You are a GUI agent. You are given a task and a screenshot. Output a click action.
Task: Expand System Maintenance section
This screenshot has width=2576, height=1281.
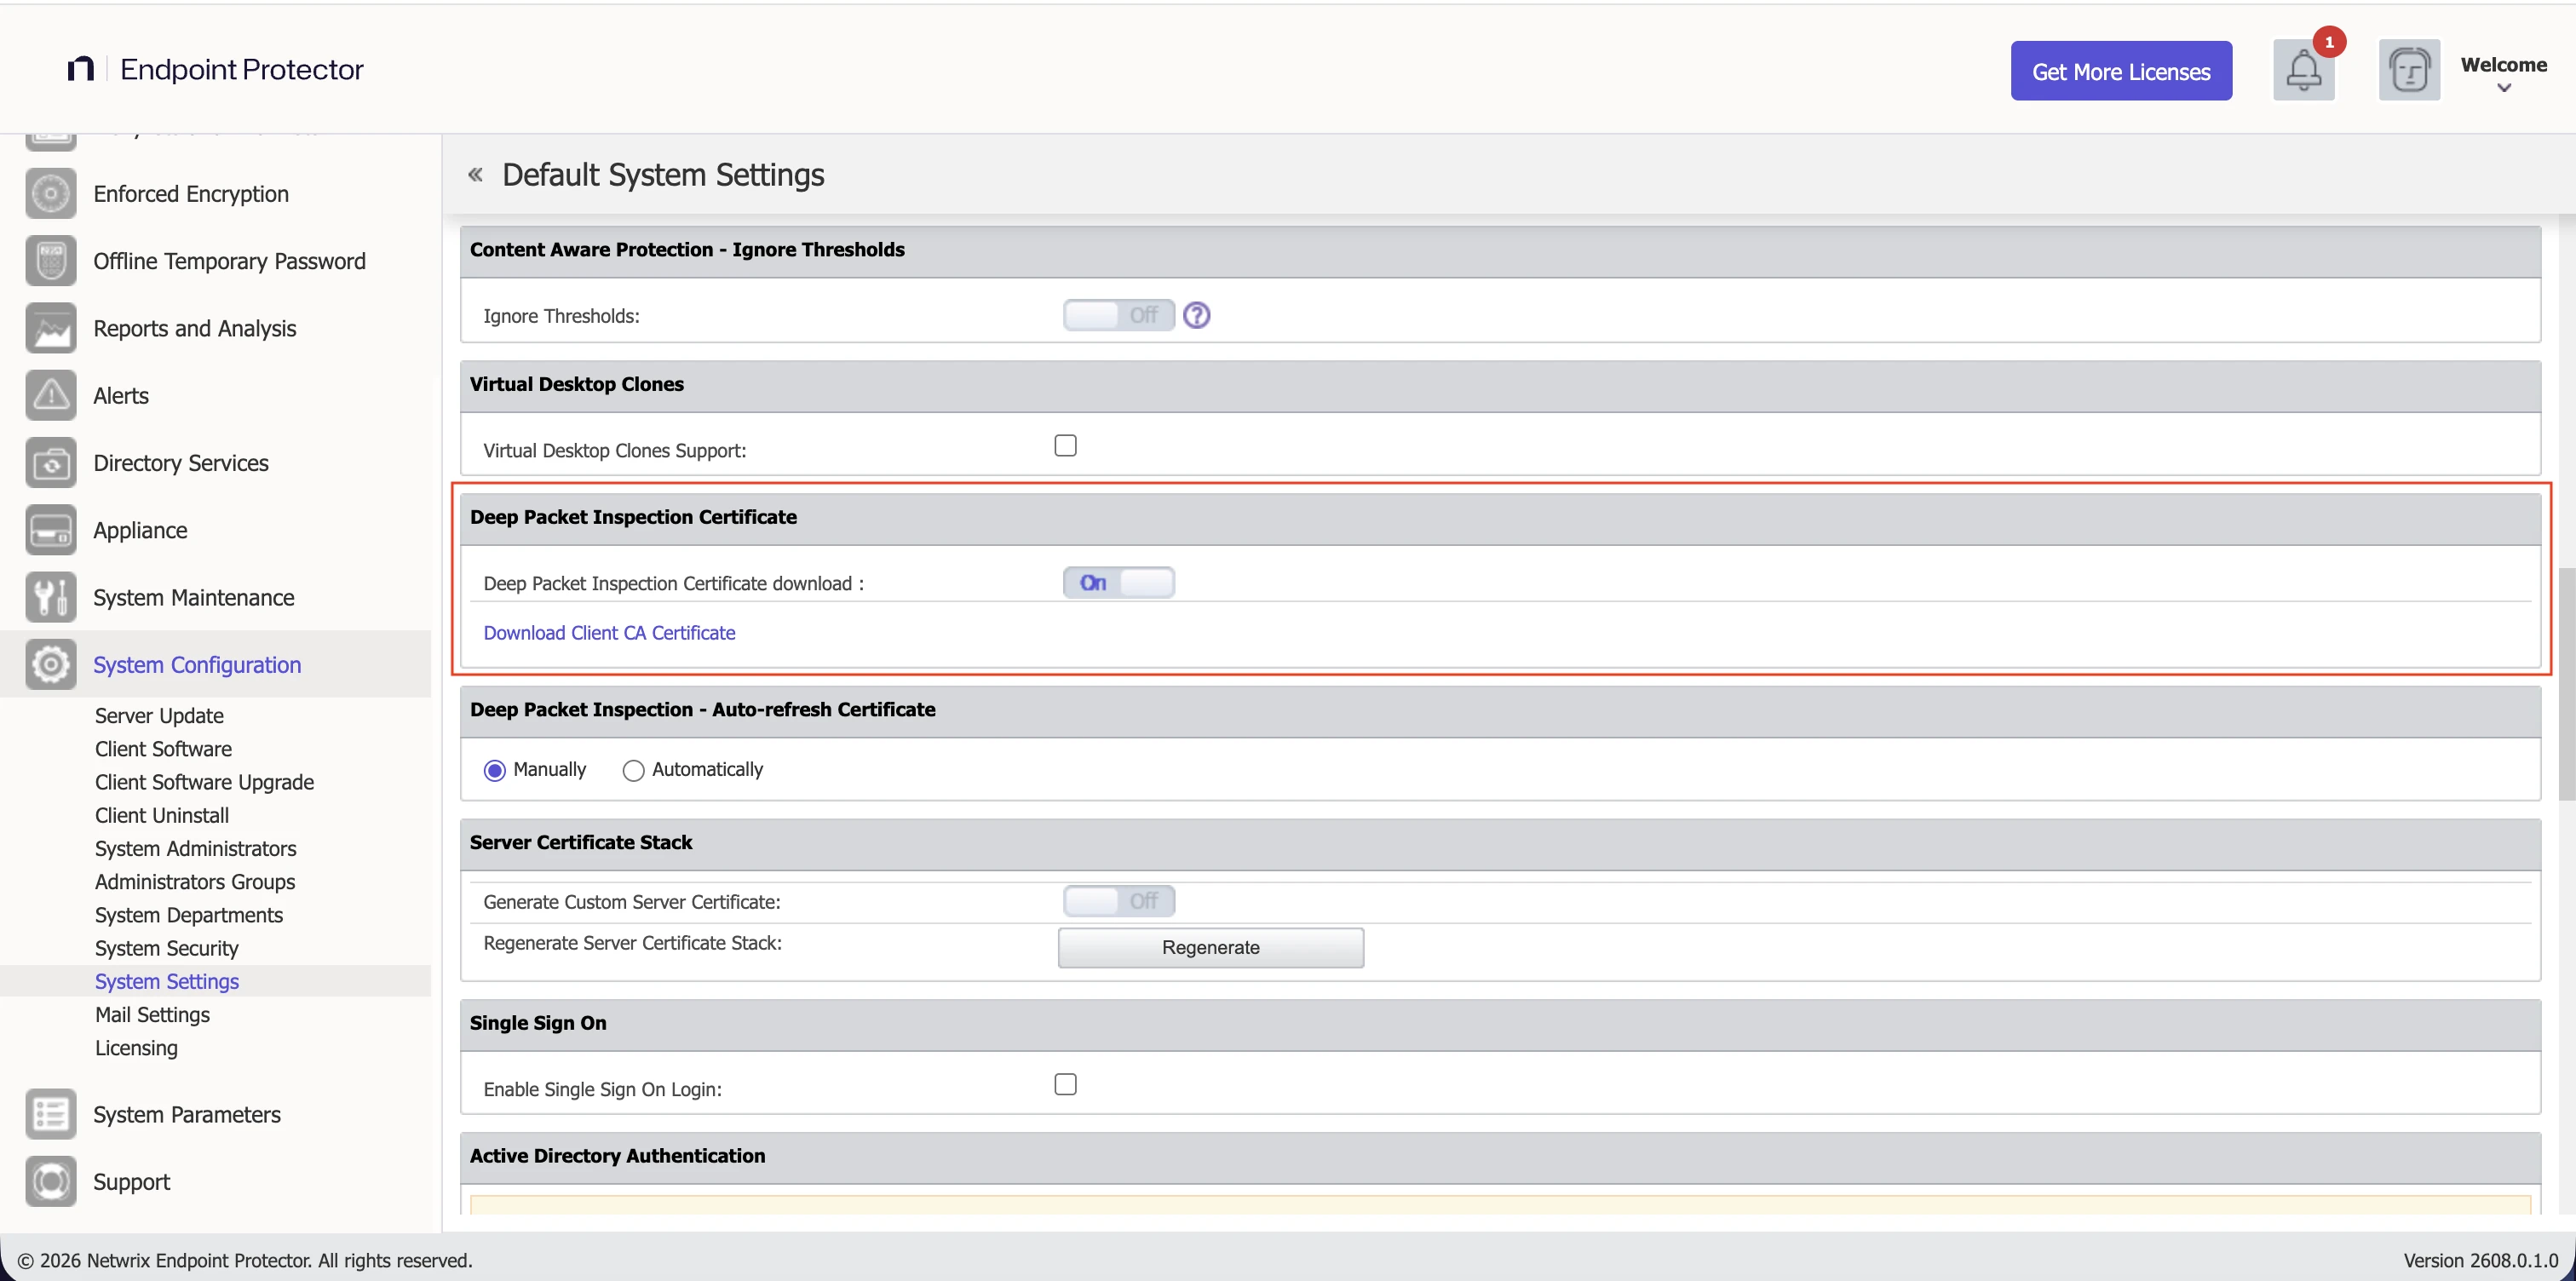tap(194, 597)
